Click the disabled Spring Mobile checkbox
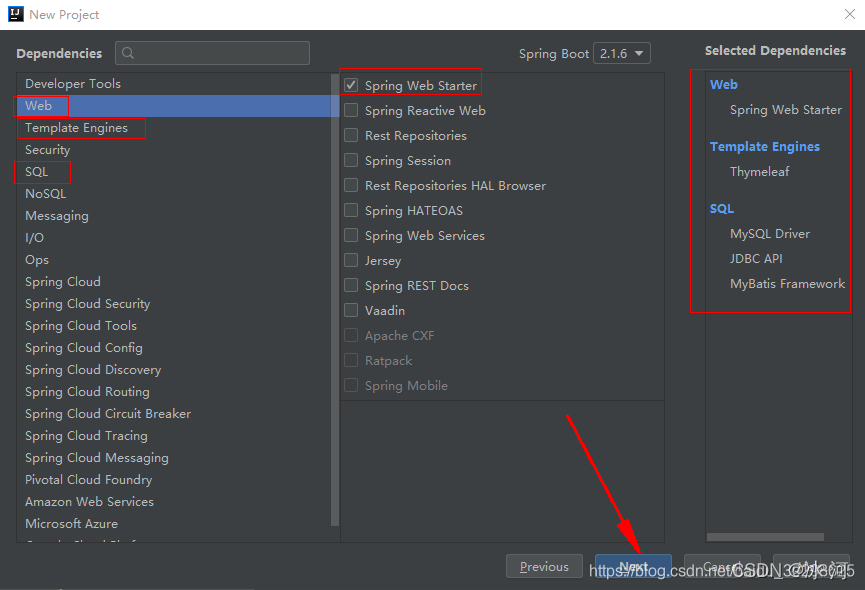Screen dimensions: 865x590 point(351,385)
